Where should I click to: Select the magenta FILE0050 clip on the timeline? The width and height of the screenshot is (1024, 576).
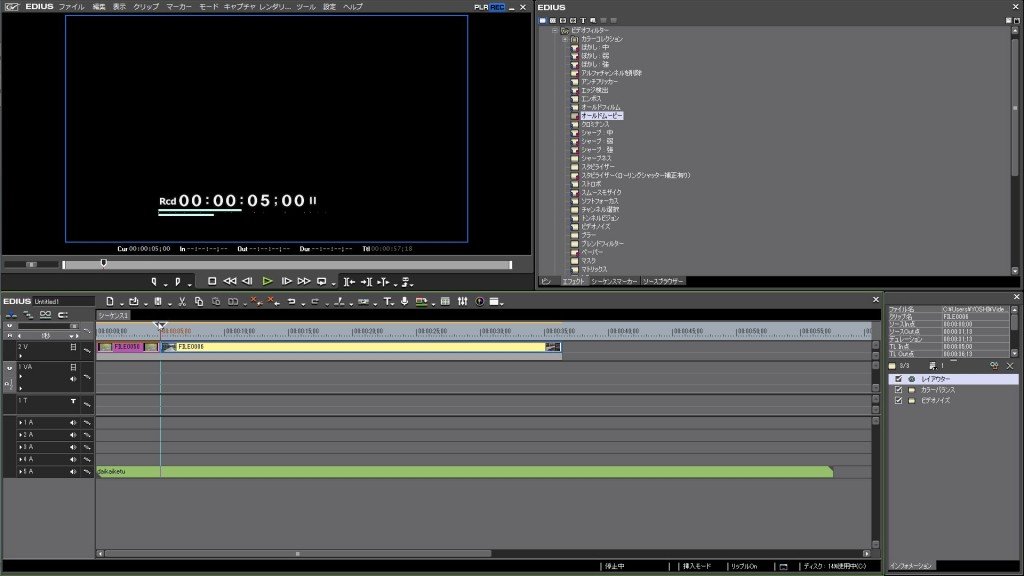(x=128, y=347)
